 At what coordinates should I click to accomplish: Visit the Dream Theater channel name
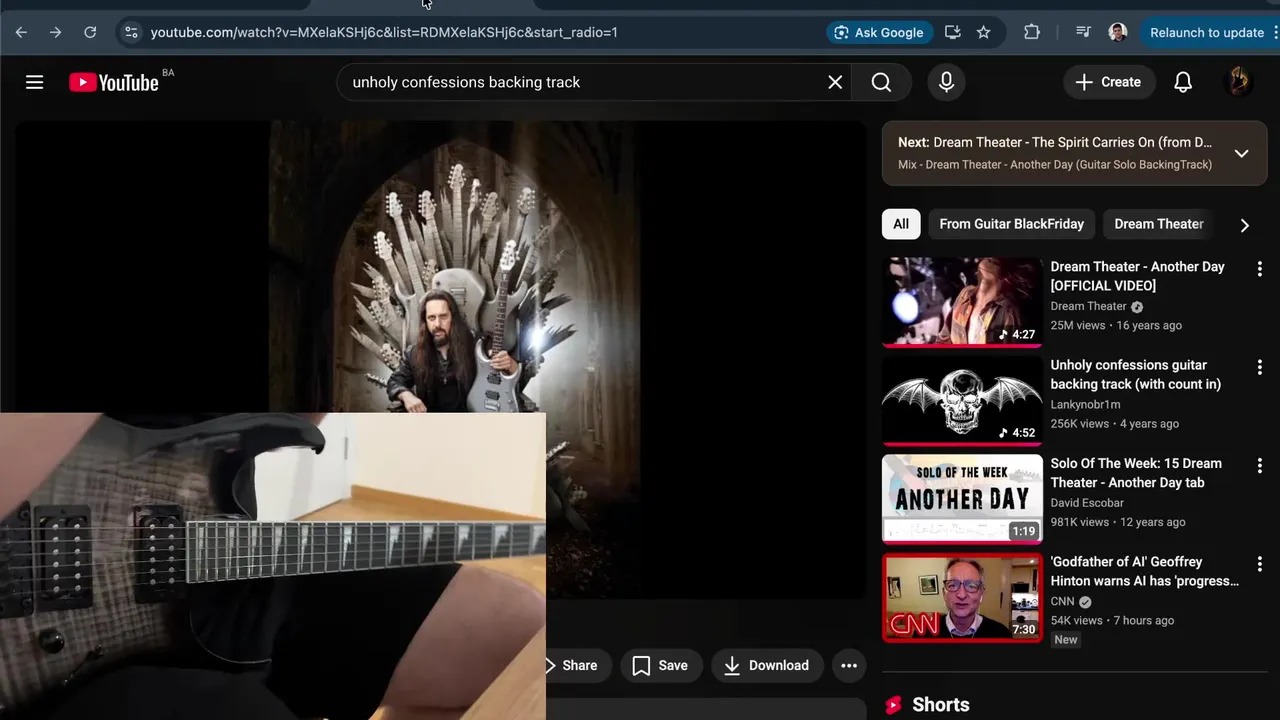click(x=1088, y=306)
